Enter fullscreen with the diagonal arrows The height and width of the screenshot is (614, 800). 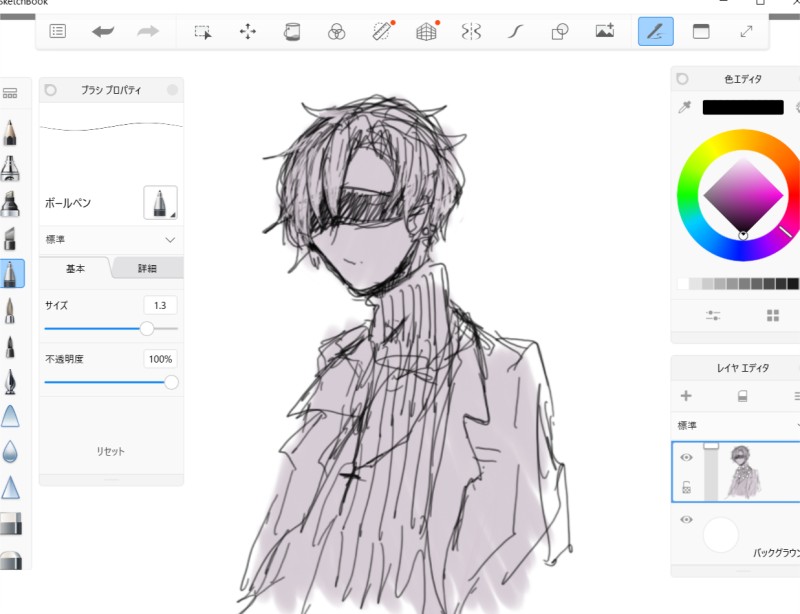tap(746, 32)
